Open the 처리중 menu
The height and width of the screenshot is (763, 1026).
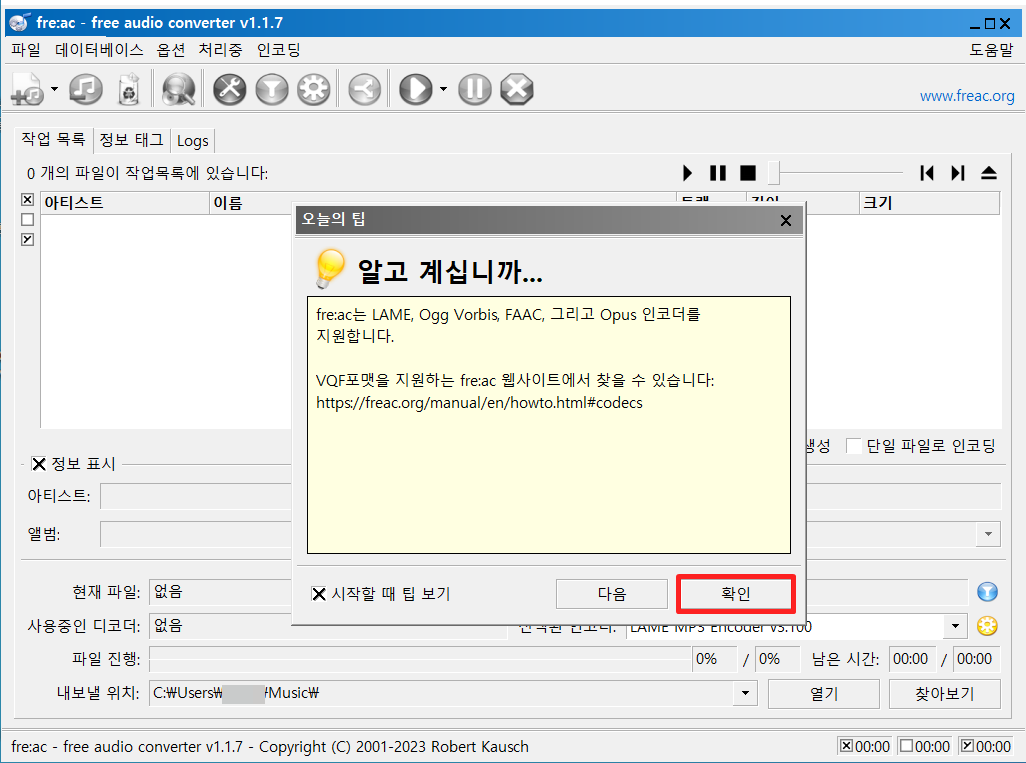point(221,50)
